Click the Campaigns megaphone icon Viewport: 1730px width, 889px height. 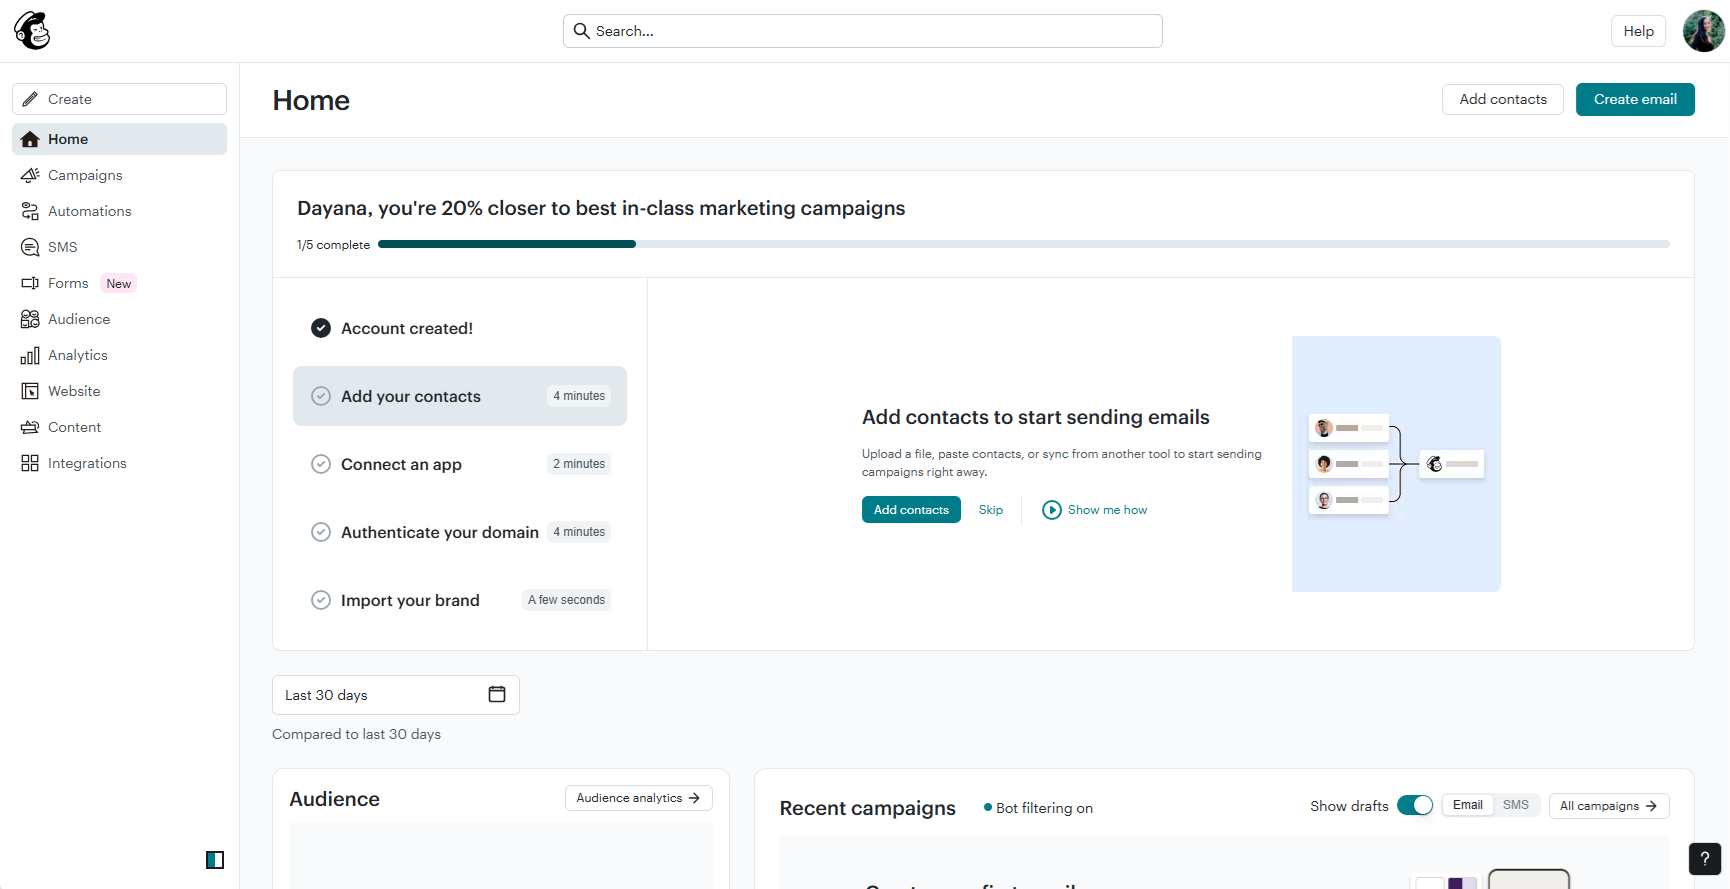(30, 175)
